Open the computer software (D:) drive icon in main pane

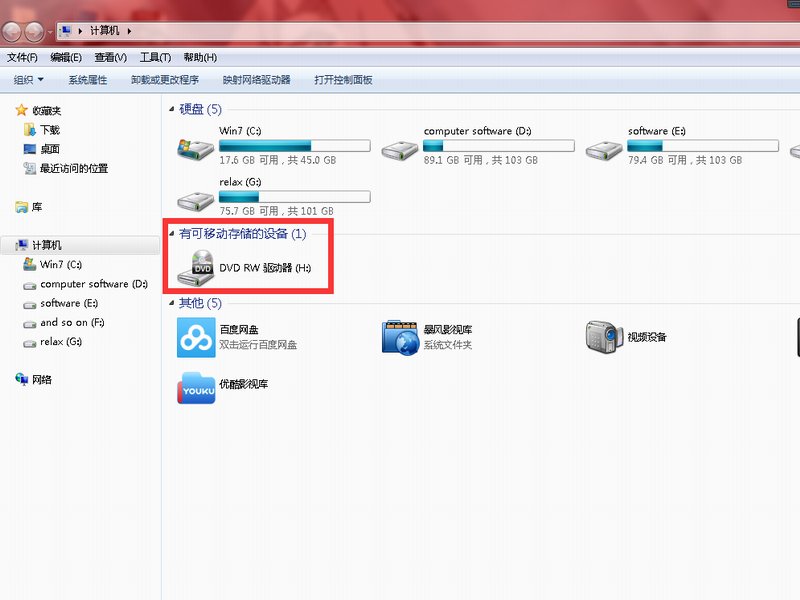[399, 151]
